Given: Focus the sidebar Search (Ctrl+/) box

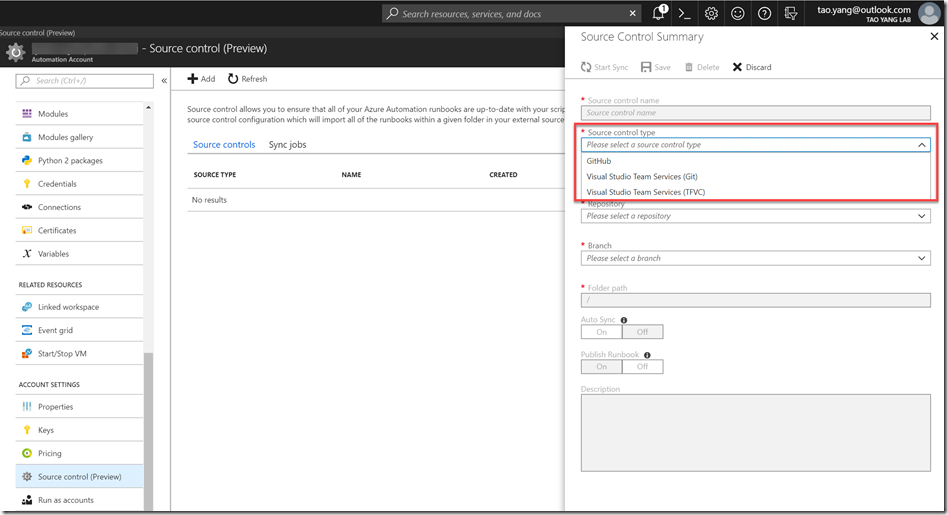Looking at the screenshot, I should 85,80.
